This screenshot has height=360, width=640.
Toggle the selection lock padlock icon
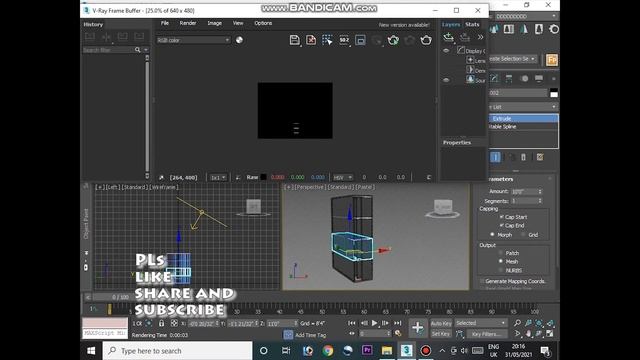click(x=162, y=323)
